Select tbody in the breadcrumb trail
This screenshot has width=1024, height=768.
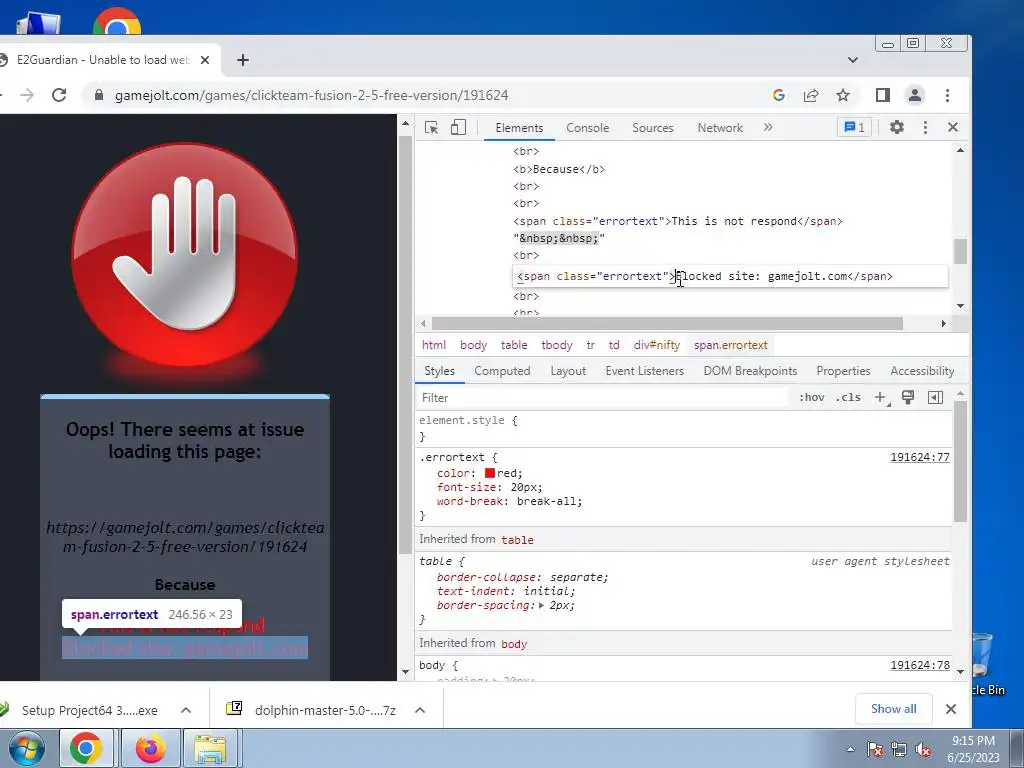click(556, 345)
